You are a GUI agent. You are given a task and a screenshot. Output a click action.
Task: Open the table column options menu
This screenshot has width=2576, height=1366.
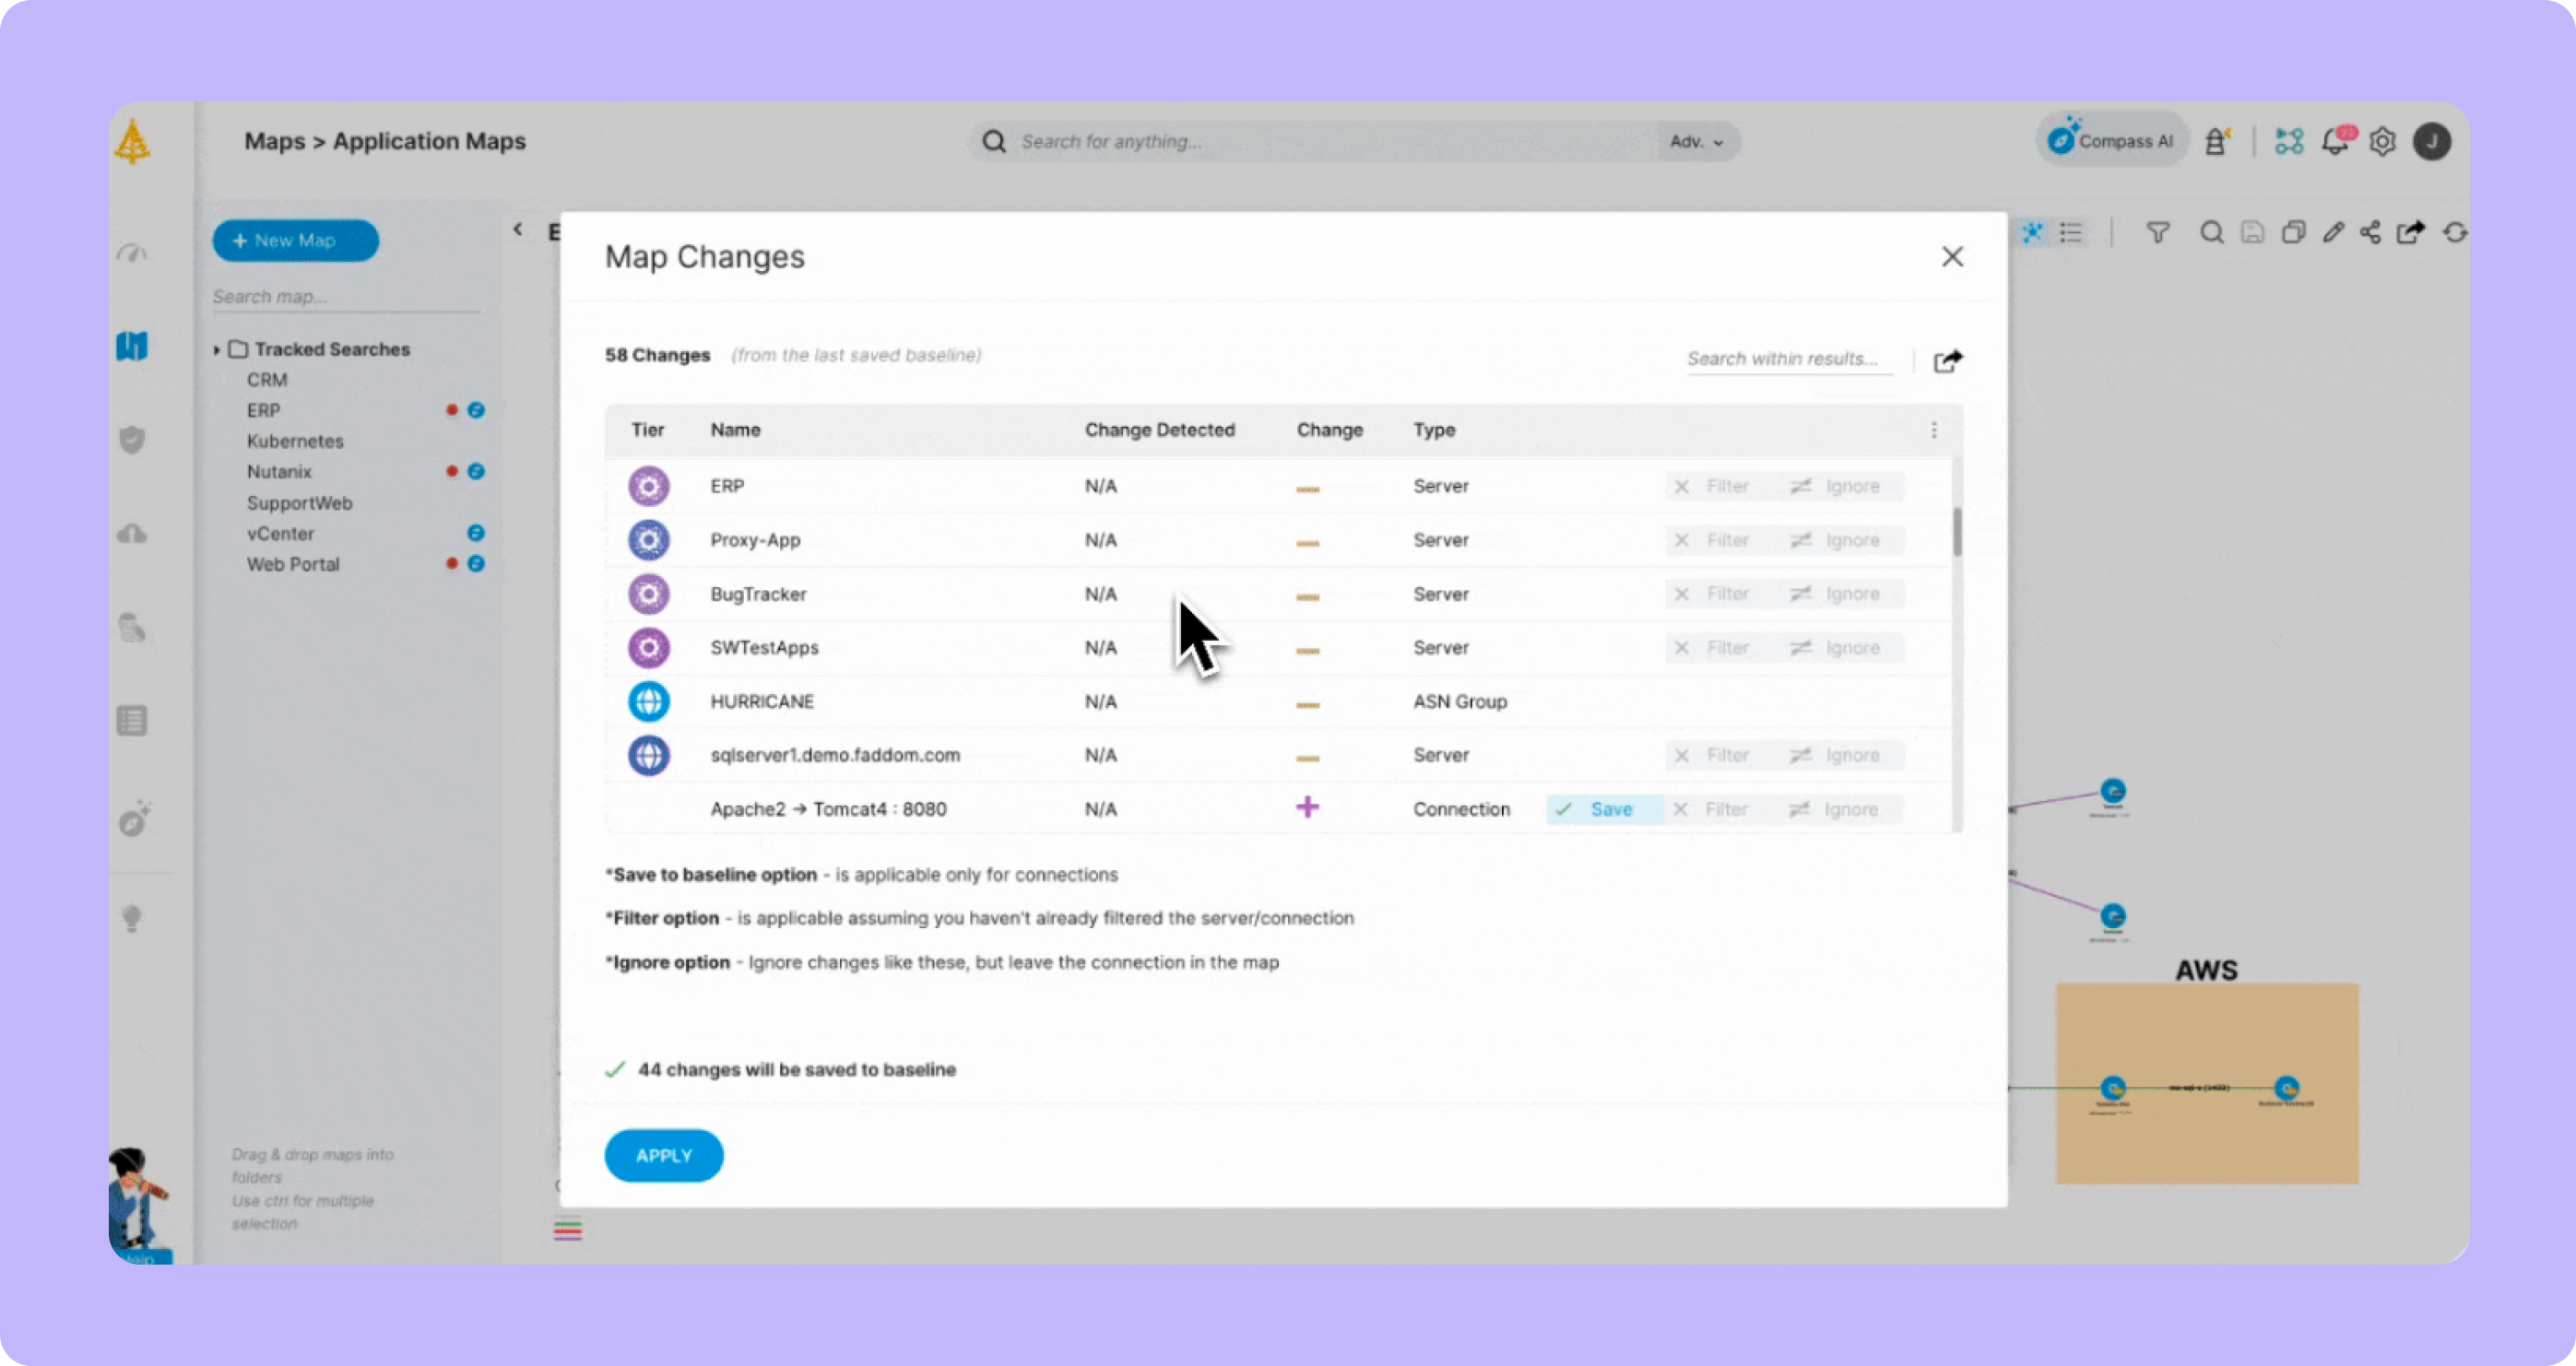pos(1934,430)
